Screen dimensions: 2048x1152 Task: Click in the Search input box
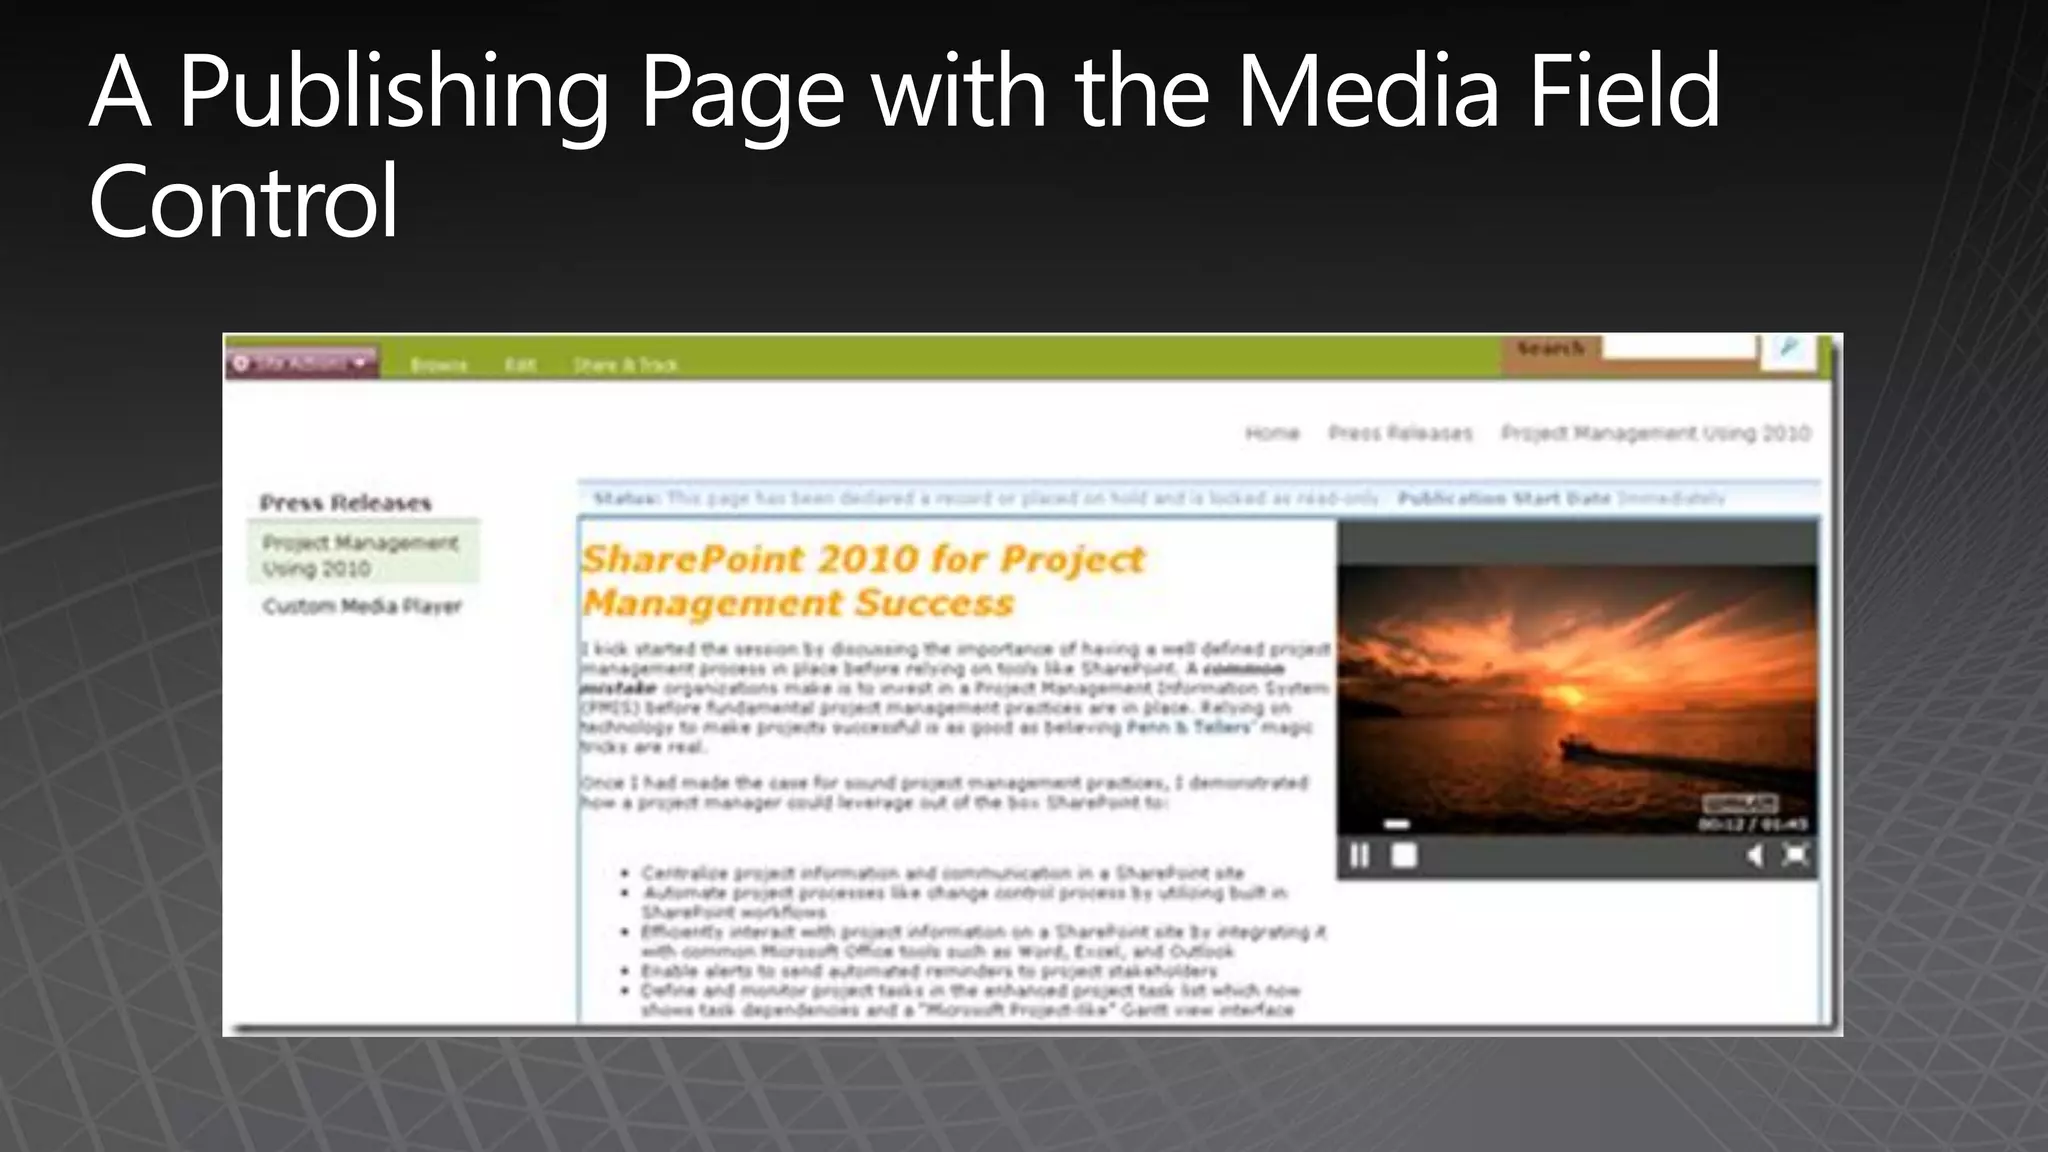1678,348
